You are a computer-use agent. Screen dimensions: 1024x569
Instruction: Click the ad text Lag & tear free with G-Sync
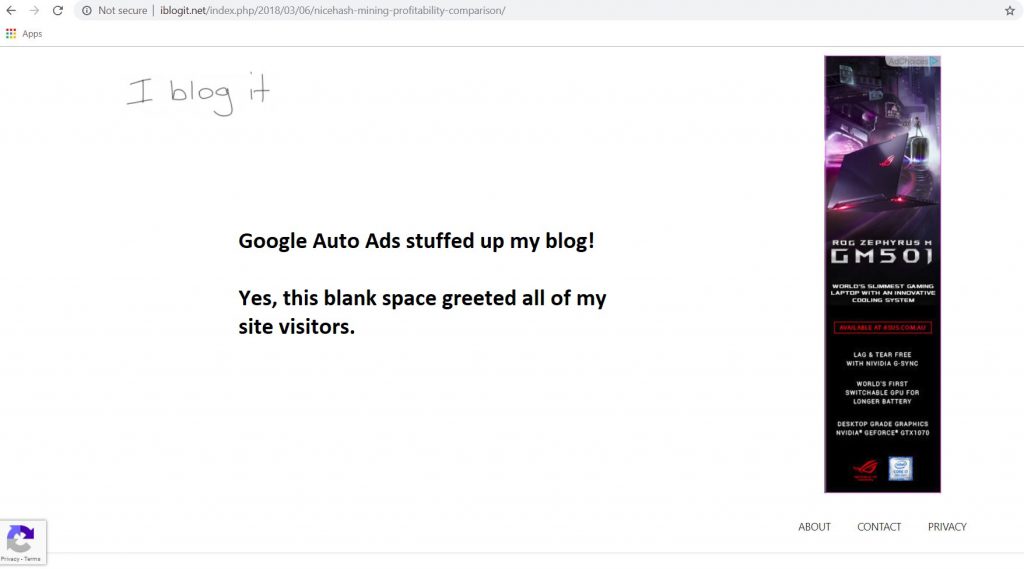[882, 359]
